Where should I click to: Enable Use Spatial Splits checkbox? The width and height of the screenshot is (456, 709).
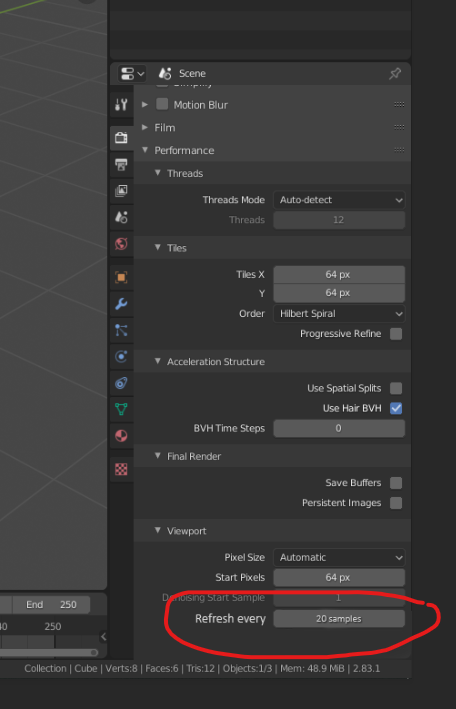396,388
